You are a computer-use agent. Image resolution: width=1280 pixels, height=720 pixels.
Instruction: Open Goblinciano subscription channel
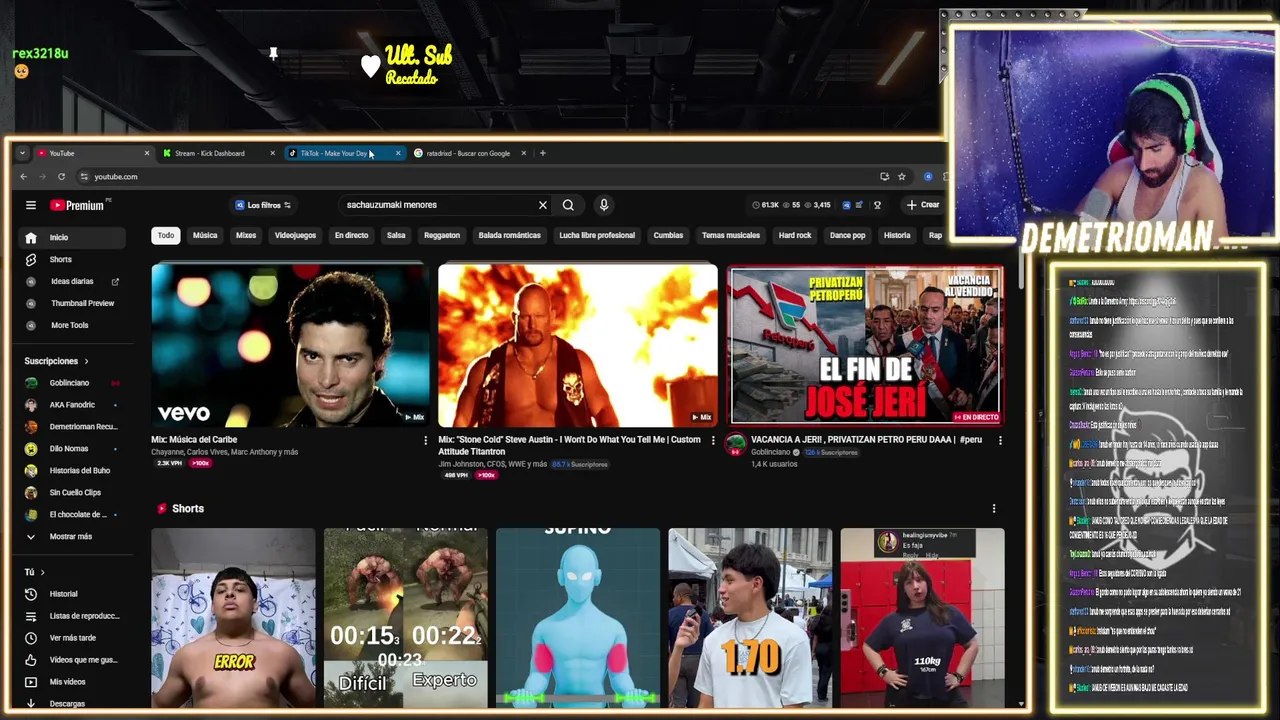[72, 383]
